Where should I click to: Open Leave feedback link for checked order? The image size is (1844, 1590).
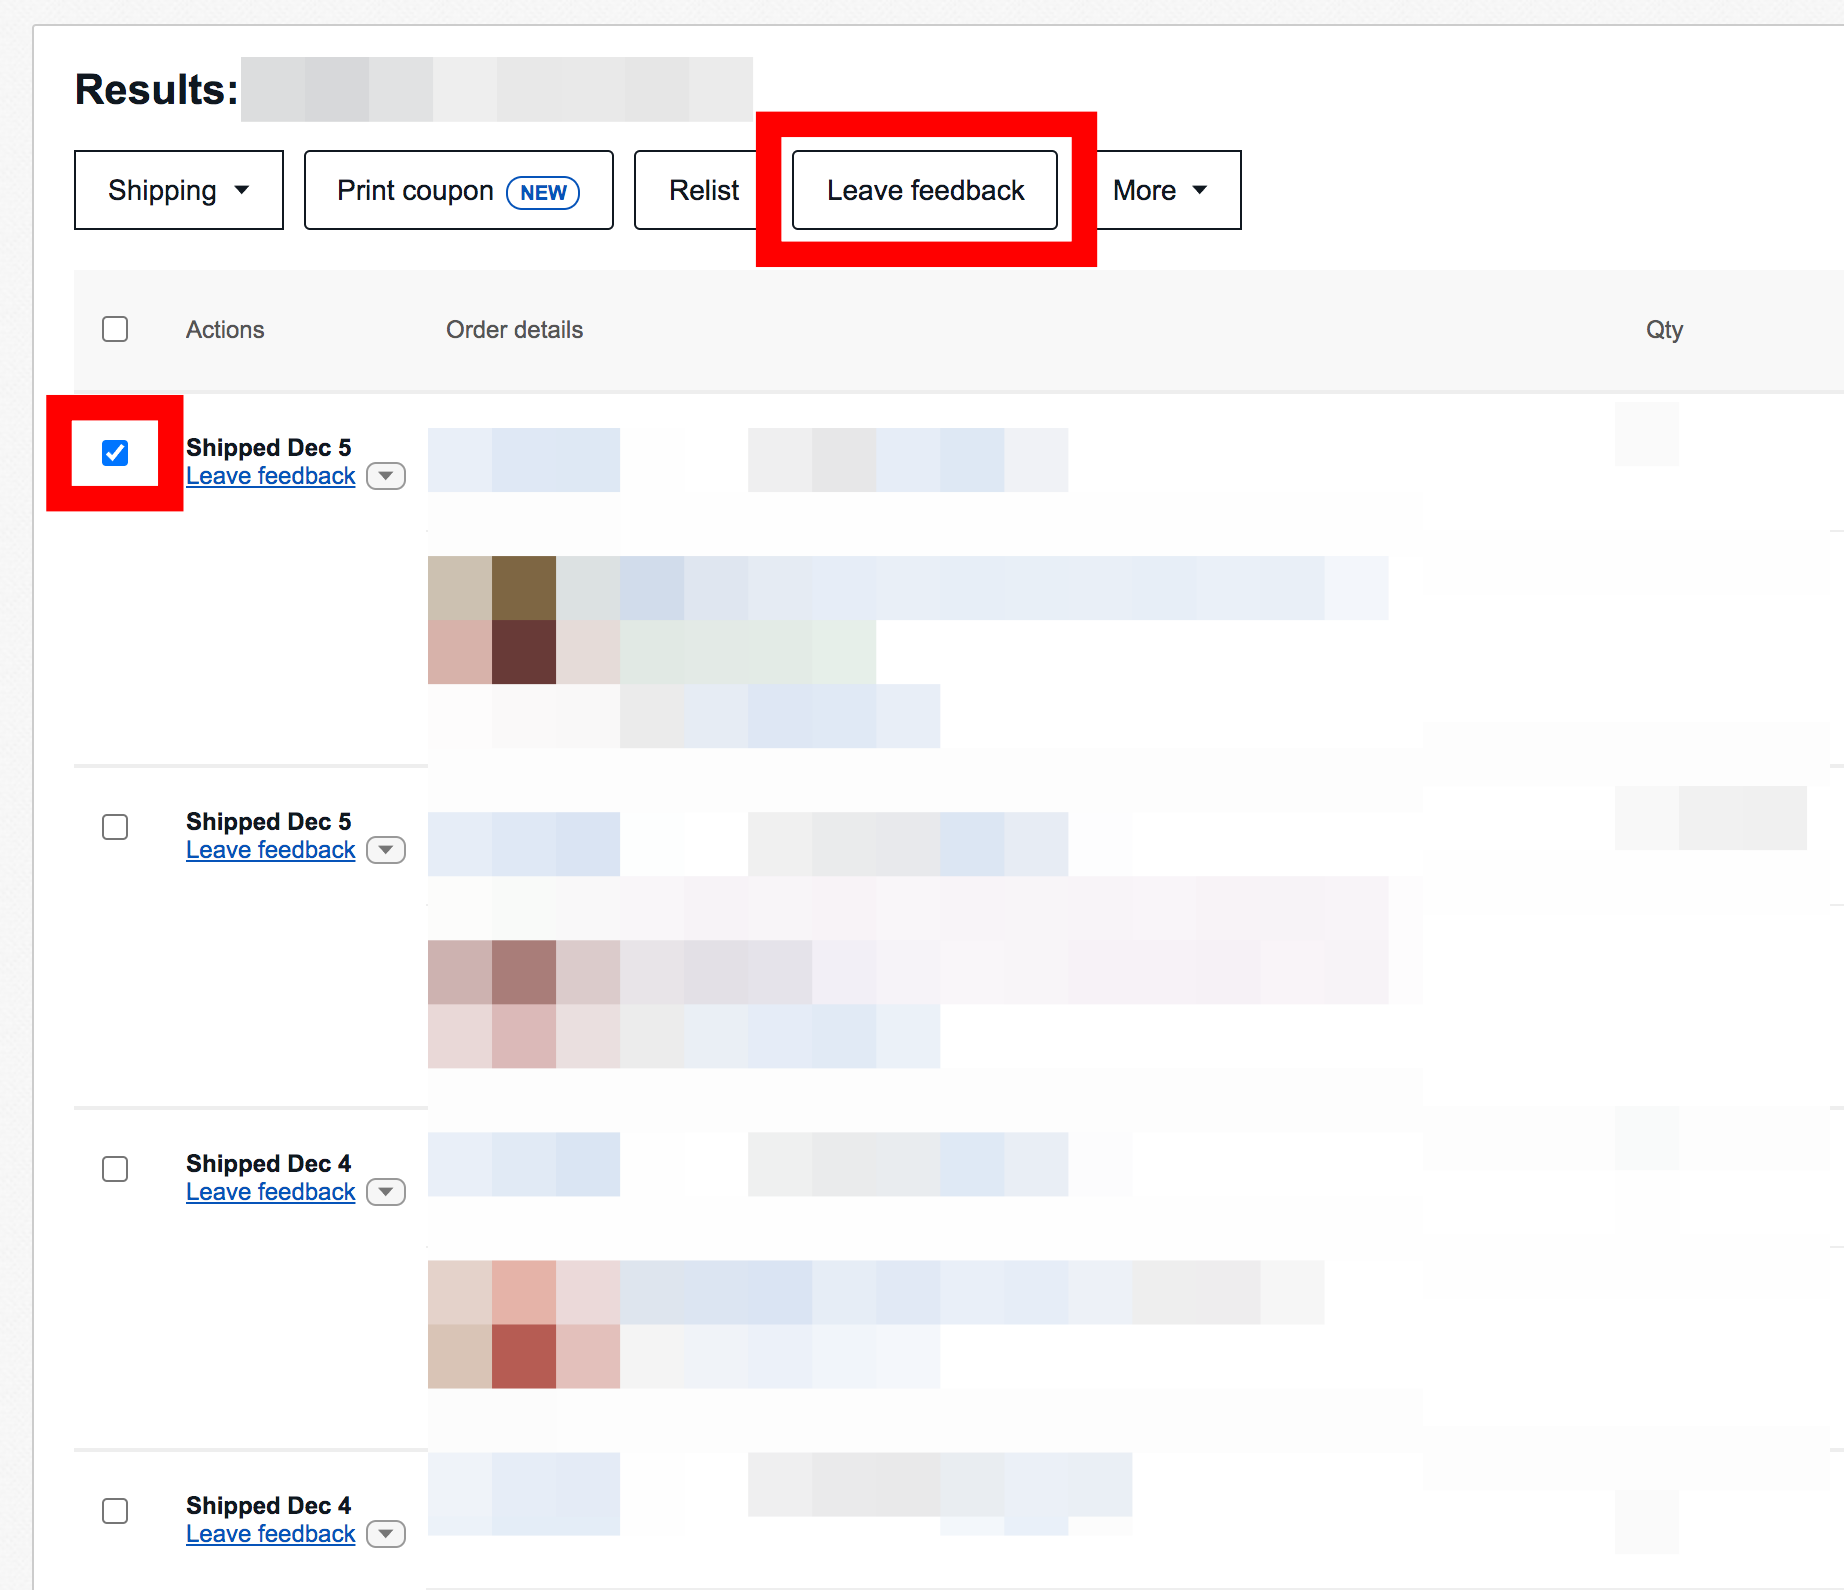click(x=270, y=476)
